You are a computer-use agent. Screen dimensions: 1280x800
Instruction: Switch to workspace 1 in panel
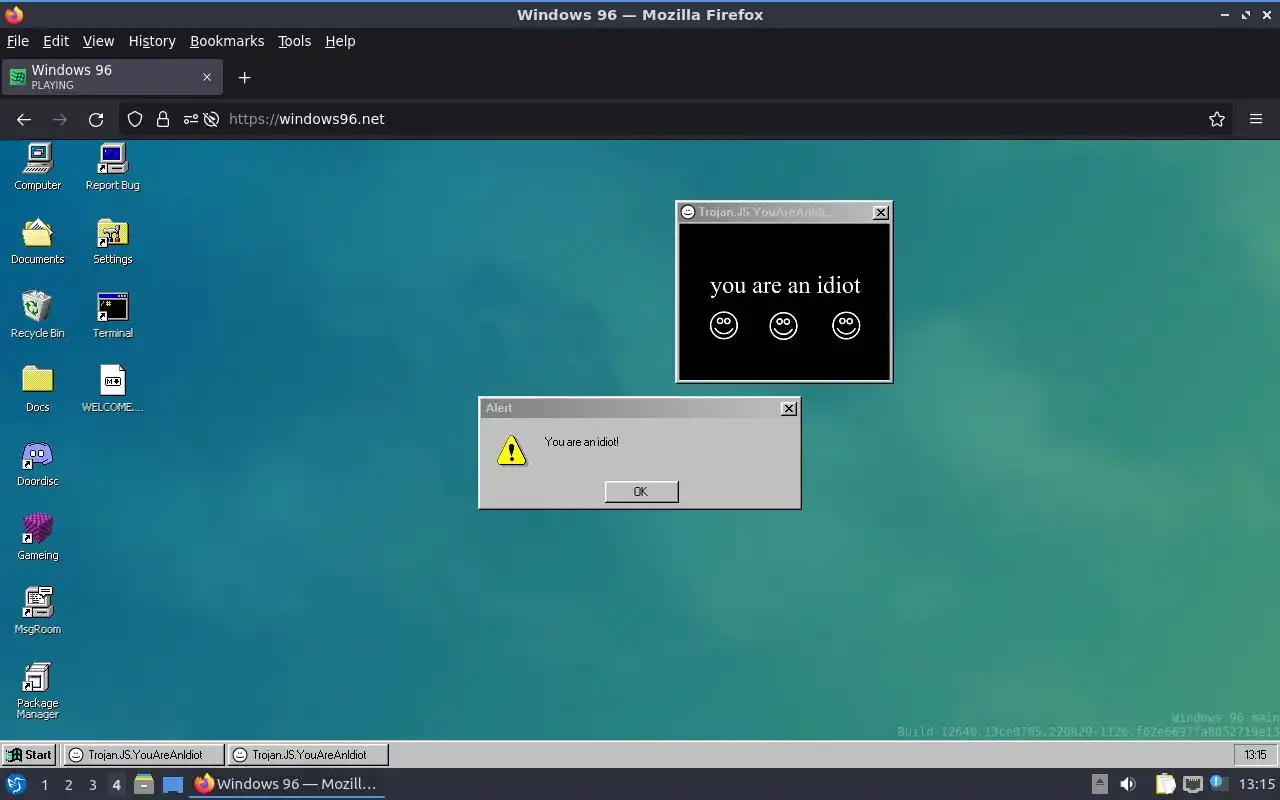pos(44,785)
